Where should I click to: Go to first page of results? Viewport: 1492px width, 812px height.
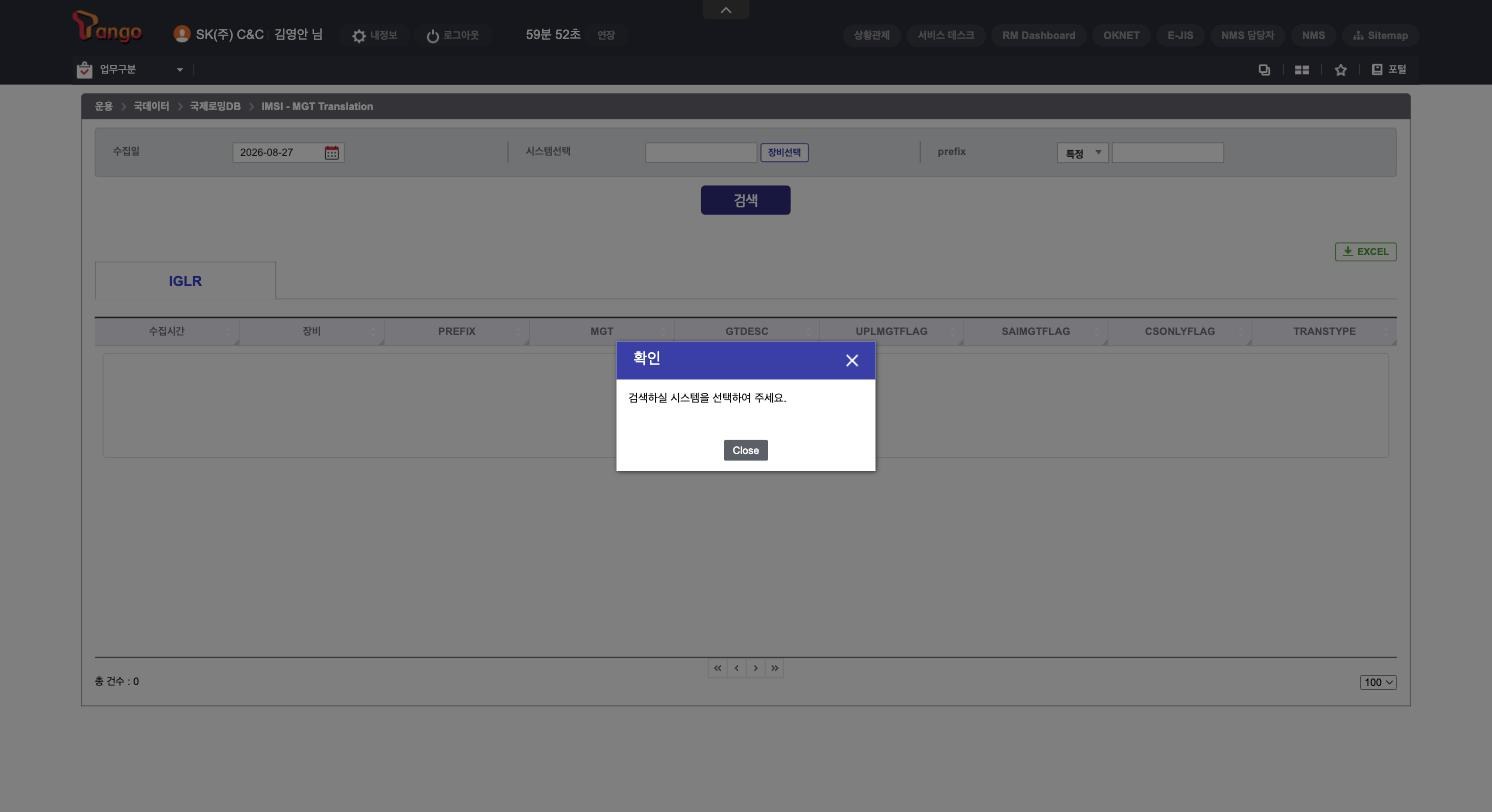tap(717, 668)
